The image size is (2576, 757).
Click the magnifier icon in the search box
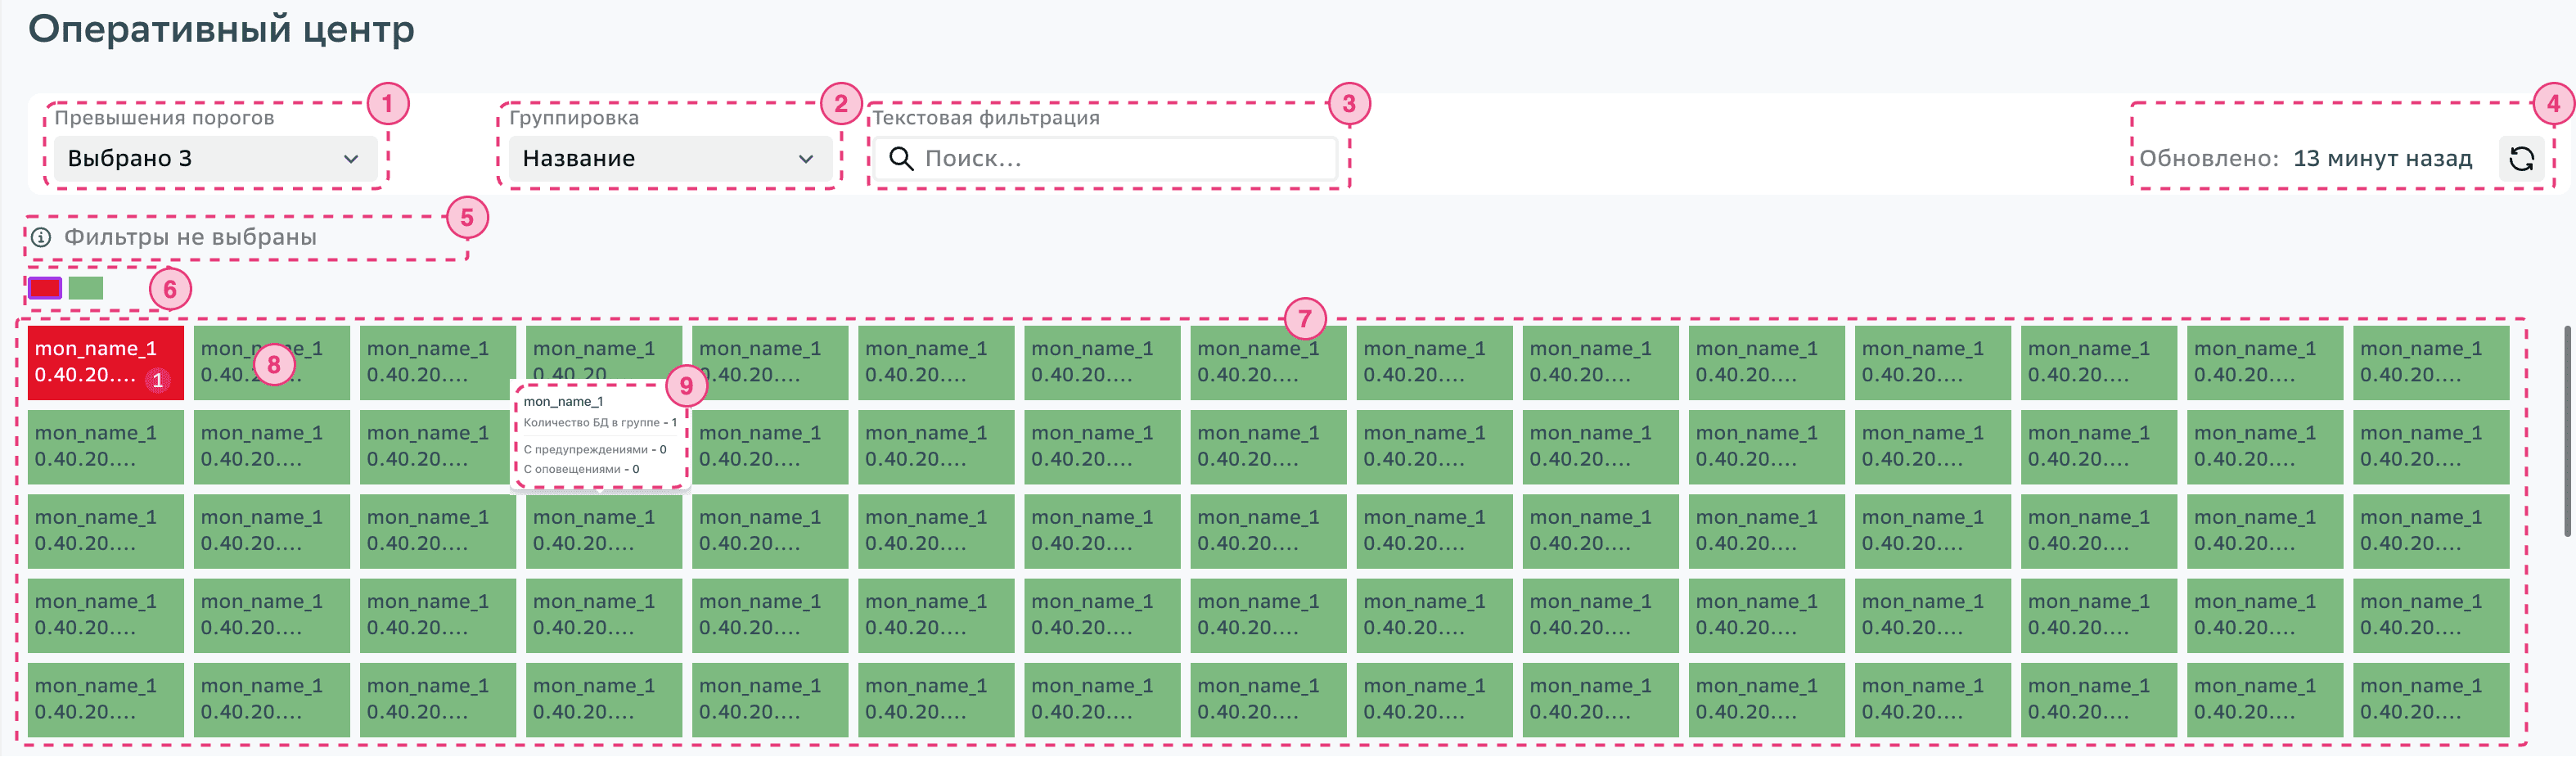tap(901, 159)
